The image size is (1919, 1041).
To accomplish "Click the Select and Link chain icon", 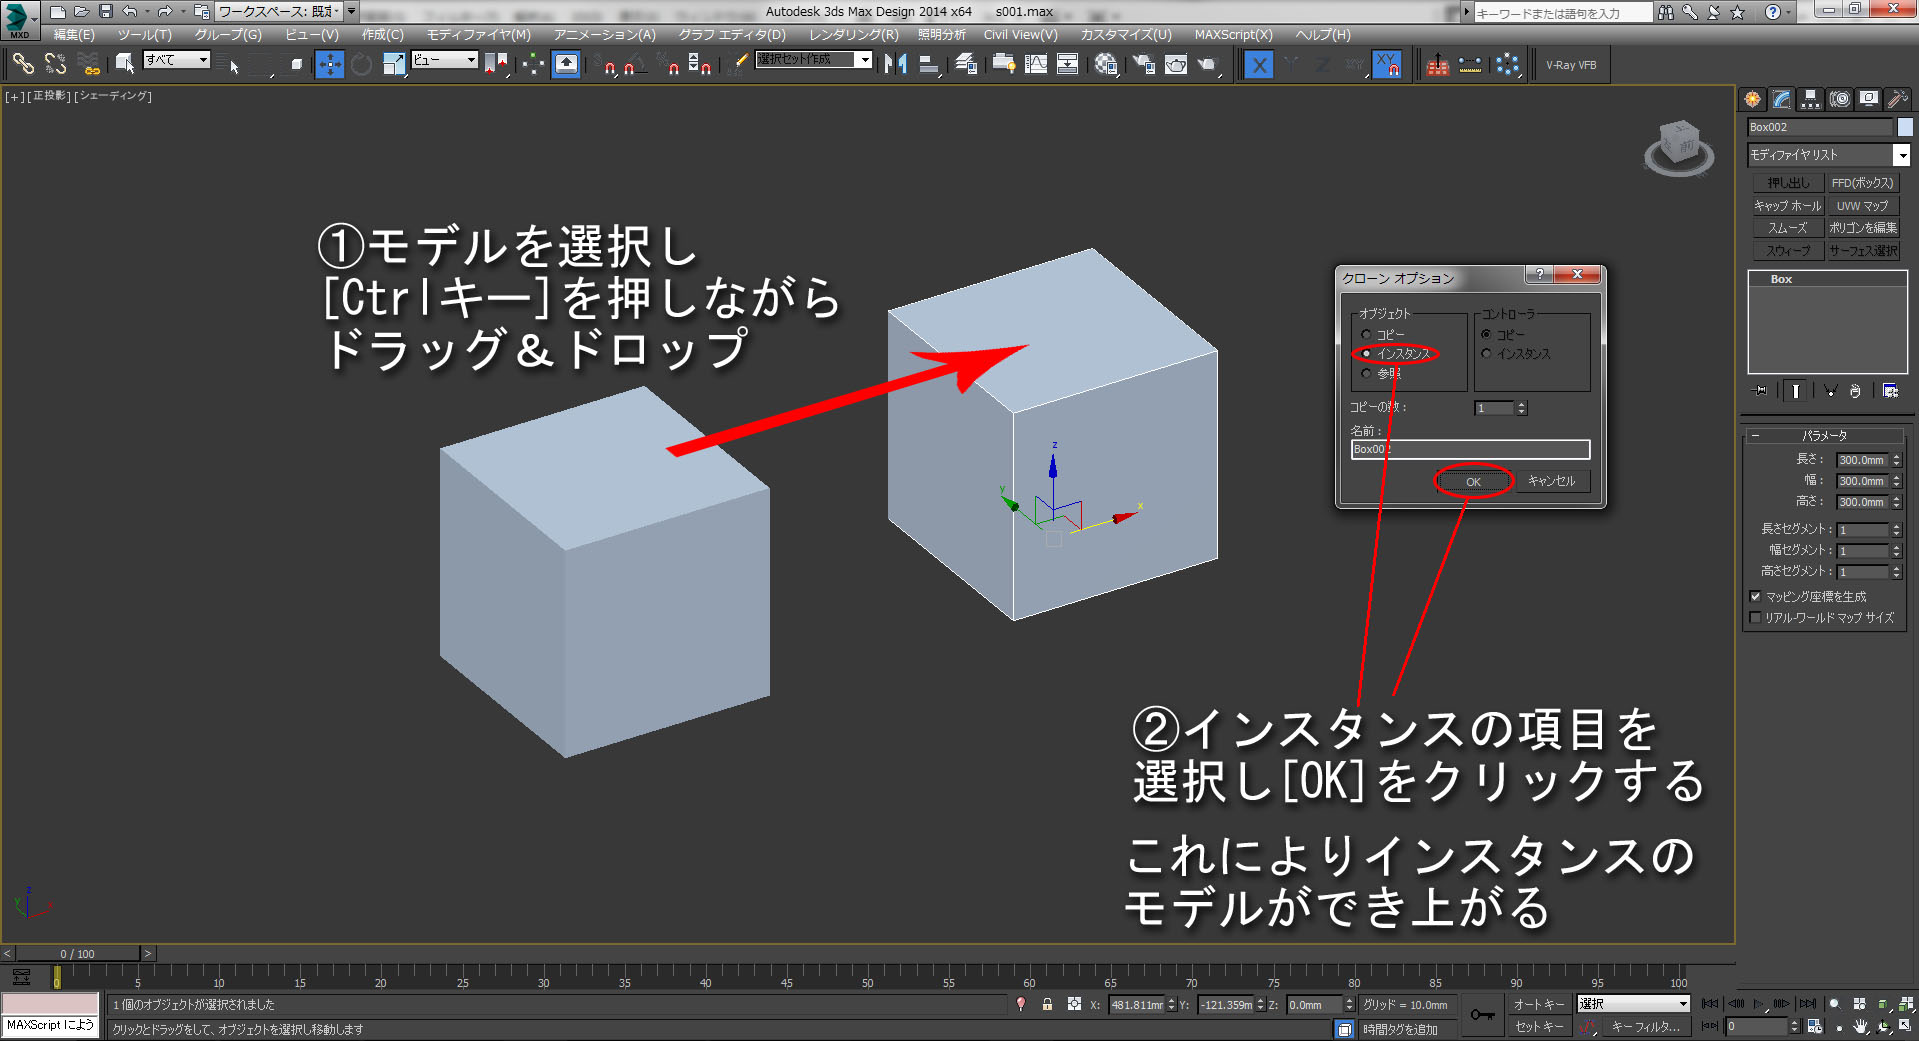I will pos(22,65).
